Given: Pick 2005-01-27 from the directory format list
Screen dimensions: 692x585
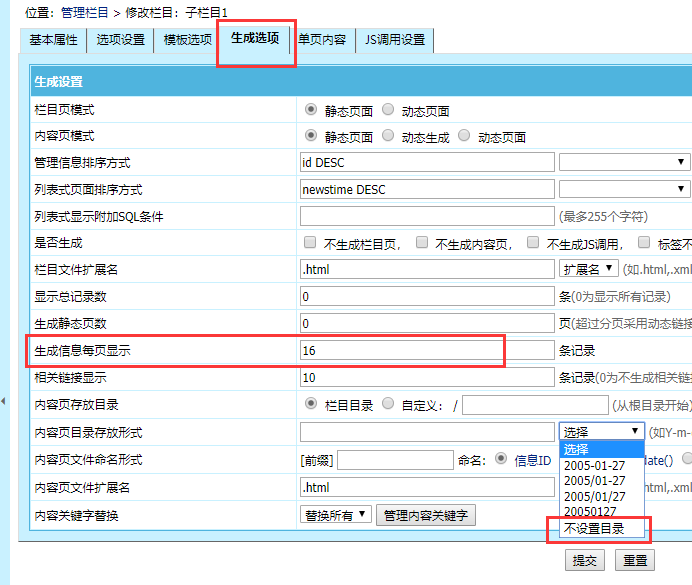Looking at the screenshot, I should pos(594,465).
